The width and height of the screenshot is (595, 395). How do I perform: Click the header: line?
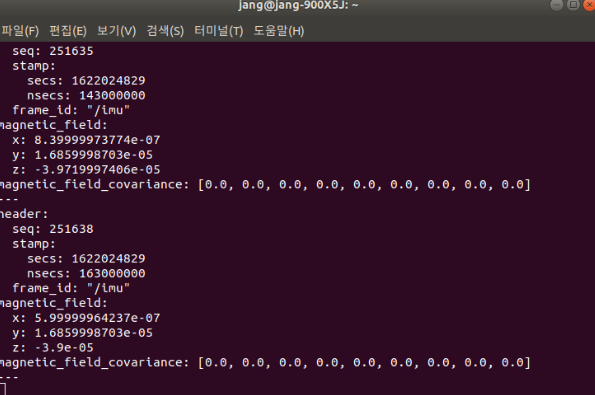coord(24,214)
